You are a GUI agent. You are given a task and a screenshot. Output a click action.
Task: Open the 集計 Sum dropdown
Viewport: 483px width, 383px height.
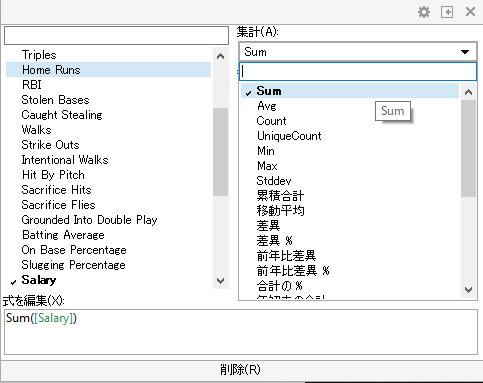click(x=358, y=52)
